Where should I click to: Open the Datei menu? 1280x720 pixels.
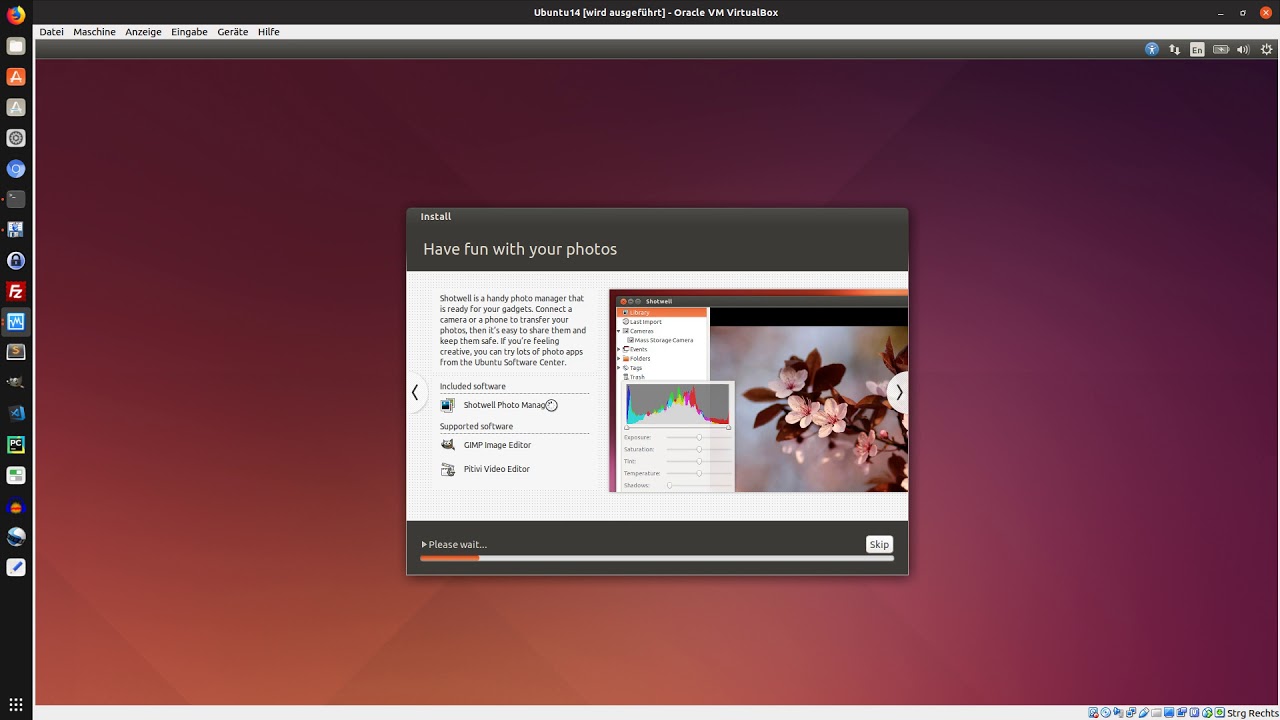[x=51, y=32]
